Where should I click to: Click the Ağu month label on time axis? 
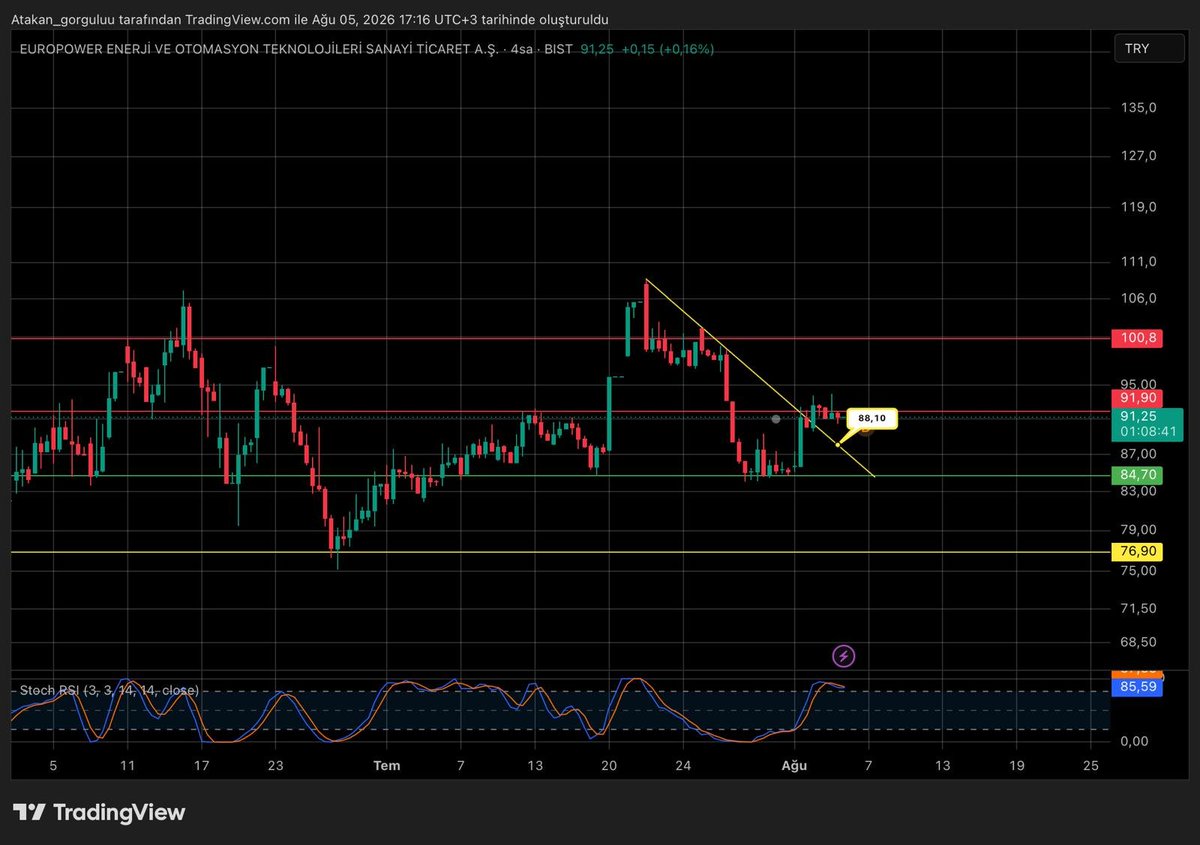coord(794,766)
